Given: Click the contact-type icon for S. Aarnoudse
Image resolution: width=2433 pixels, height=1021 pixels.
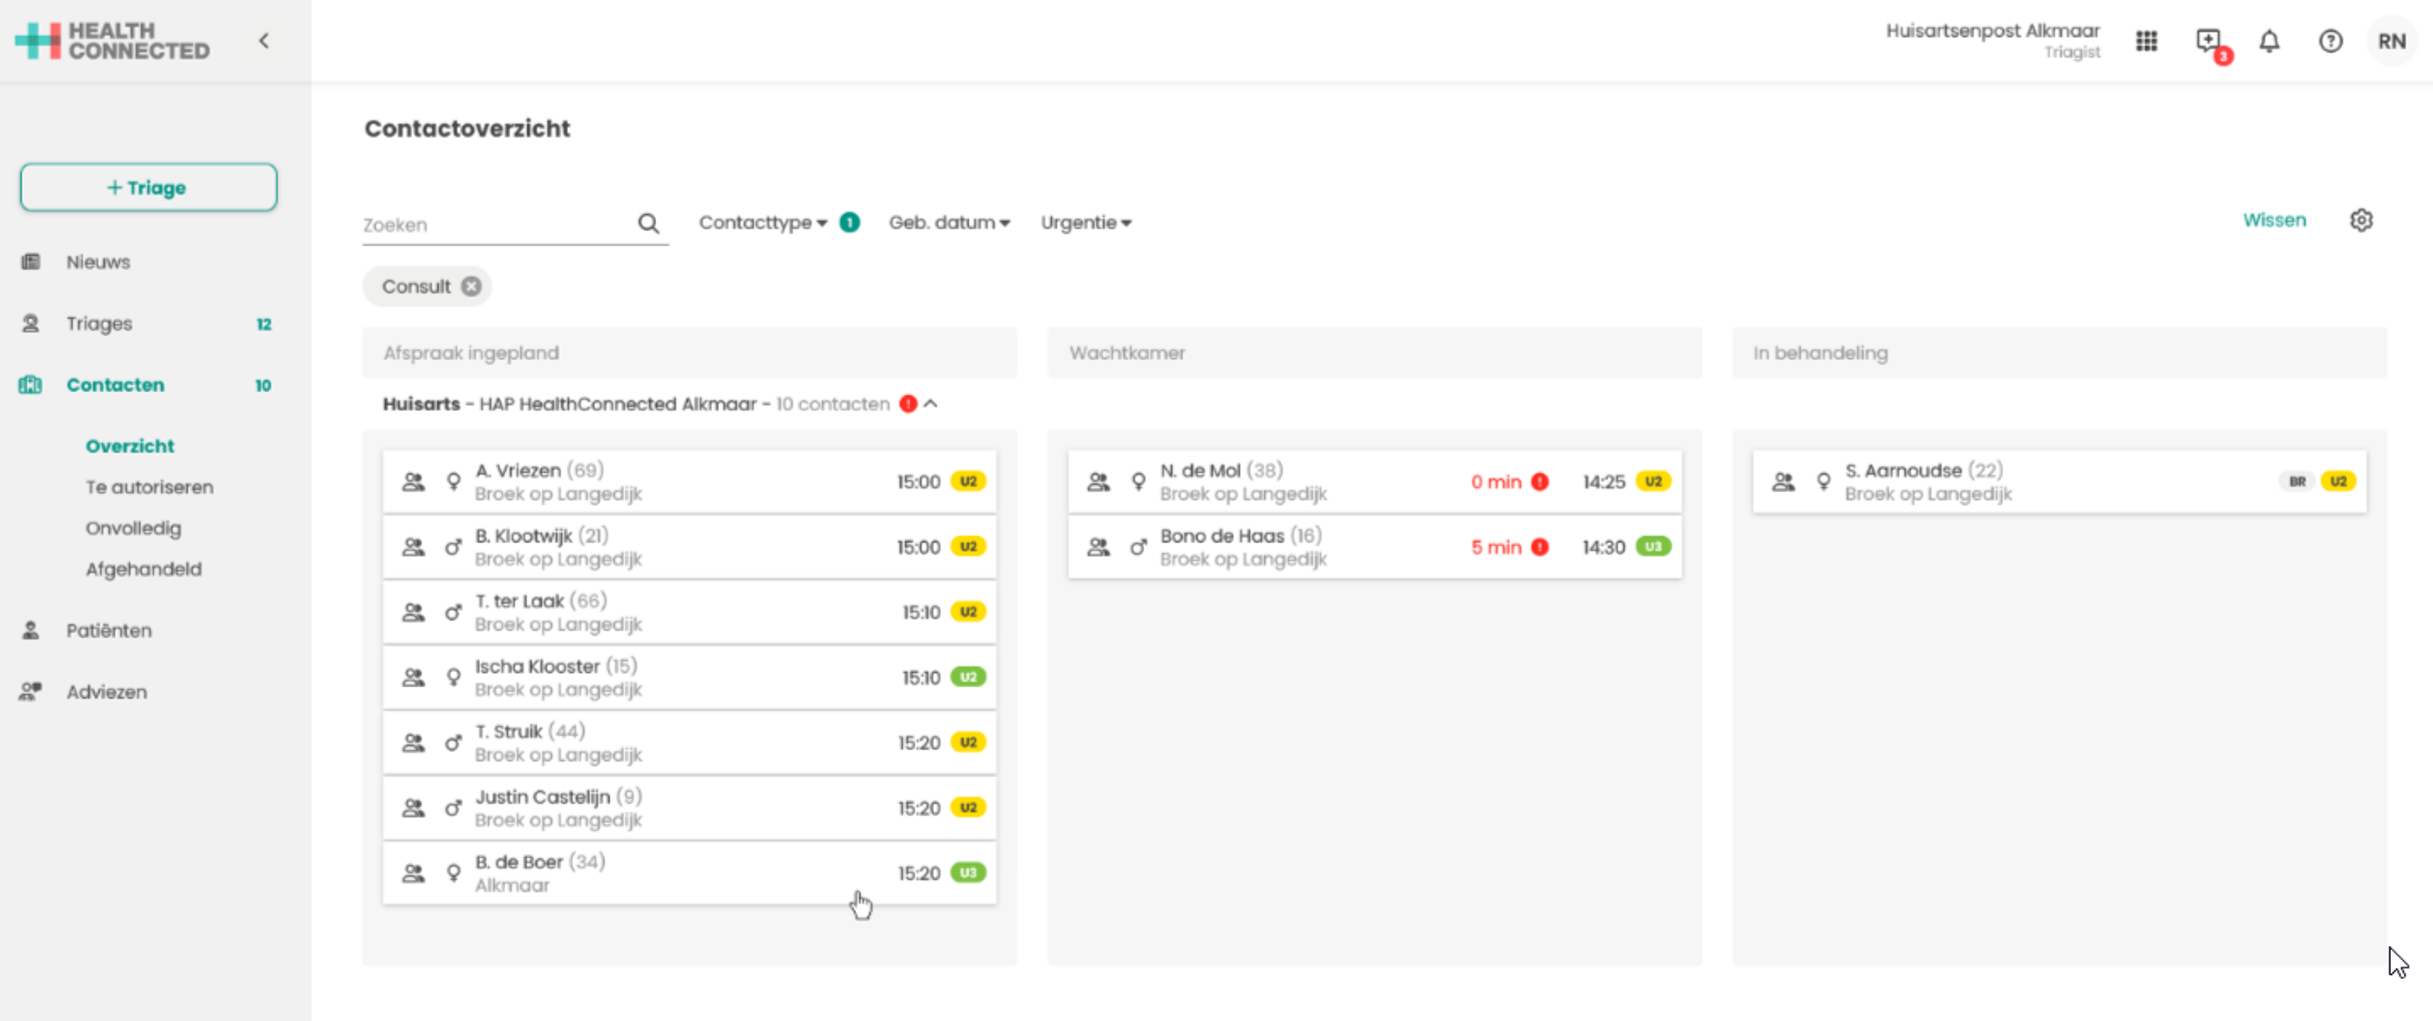Looking at the screenshot, I should pos(1783,482).
